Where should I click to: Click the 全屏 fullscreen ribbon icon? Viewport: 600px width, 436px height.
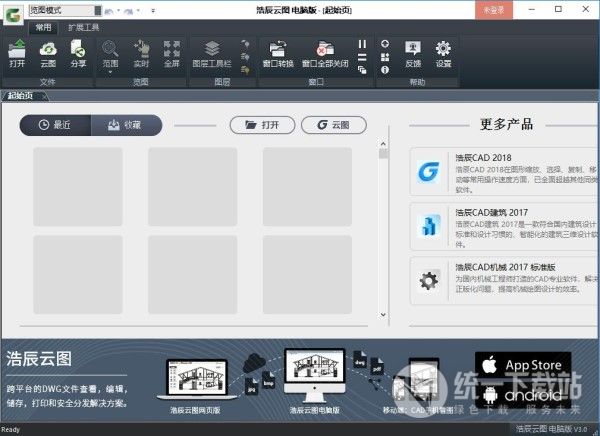[171, 54]
